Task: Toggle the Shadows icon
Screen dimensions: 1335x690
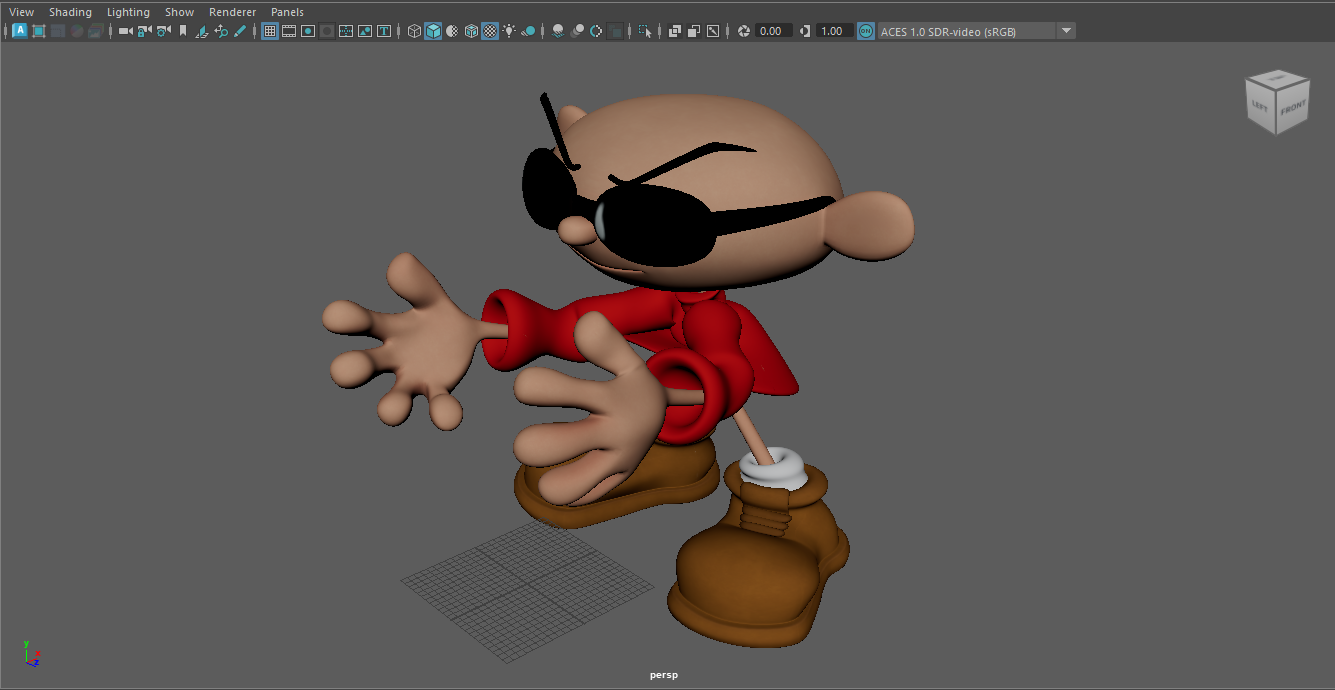Action: coord(528,31)
